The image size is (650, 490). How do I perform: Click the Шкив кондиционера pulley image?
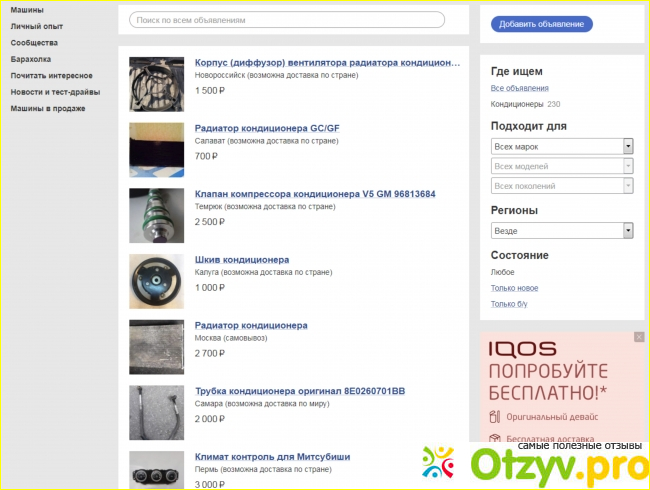(x=156, y=280)
